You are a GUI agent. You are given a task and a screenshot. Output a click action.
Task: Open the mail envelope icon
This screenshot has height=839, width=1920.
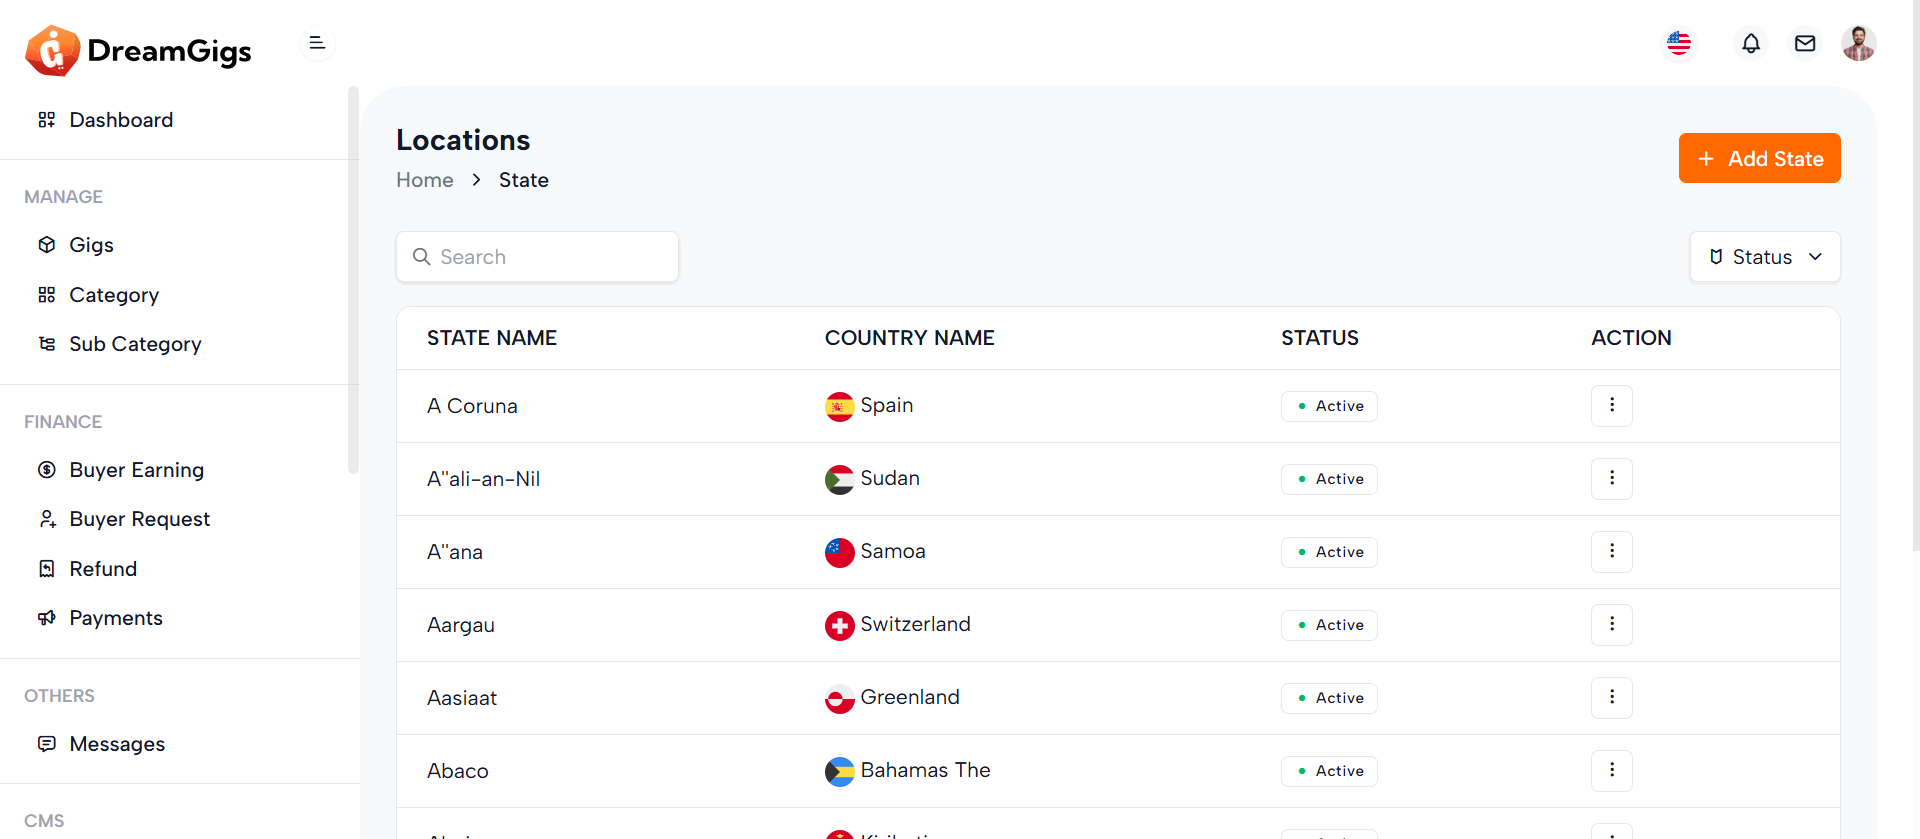click(1804, 44)
